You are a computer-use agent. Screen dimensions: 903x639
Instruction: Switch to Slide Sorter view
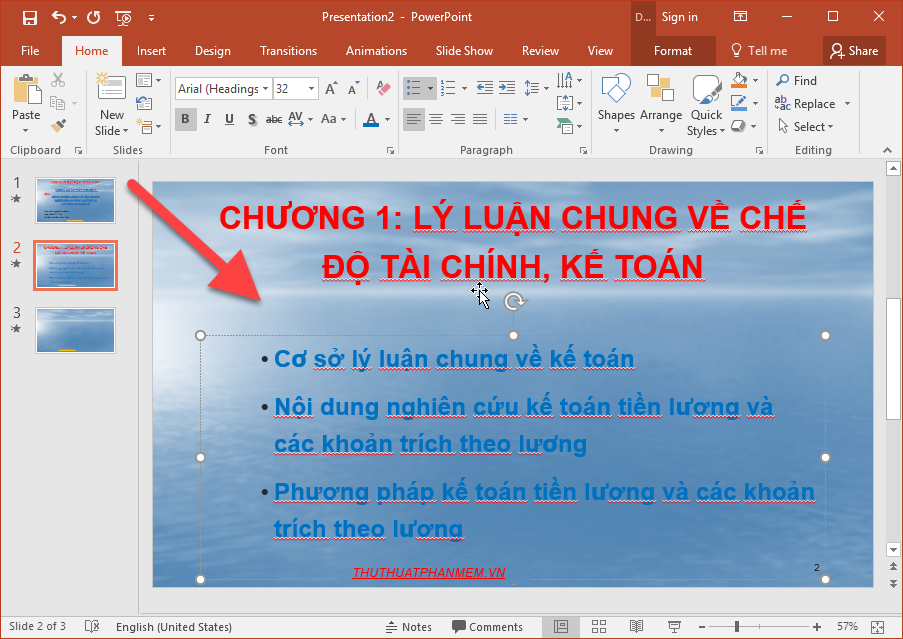pos(599,626)
